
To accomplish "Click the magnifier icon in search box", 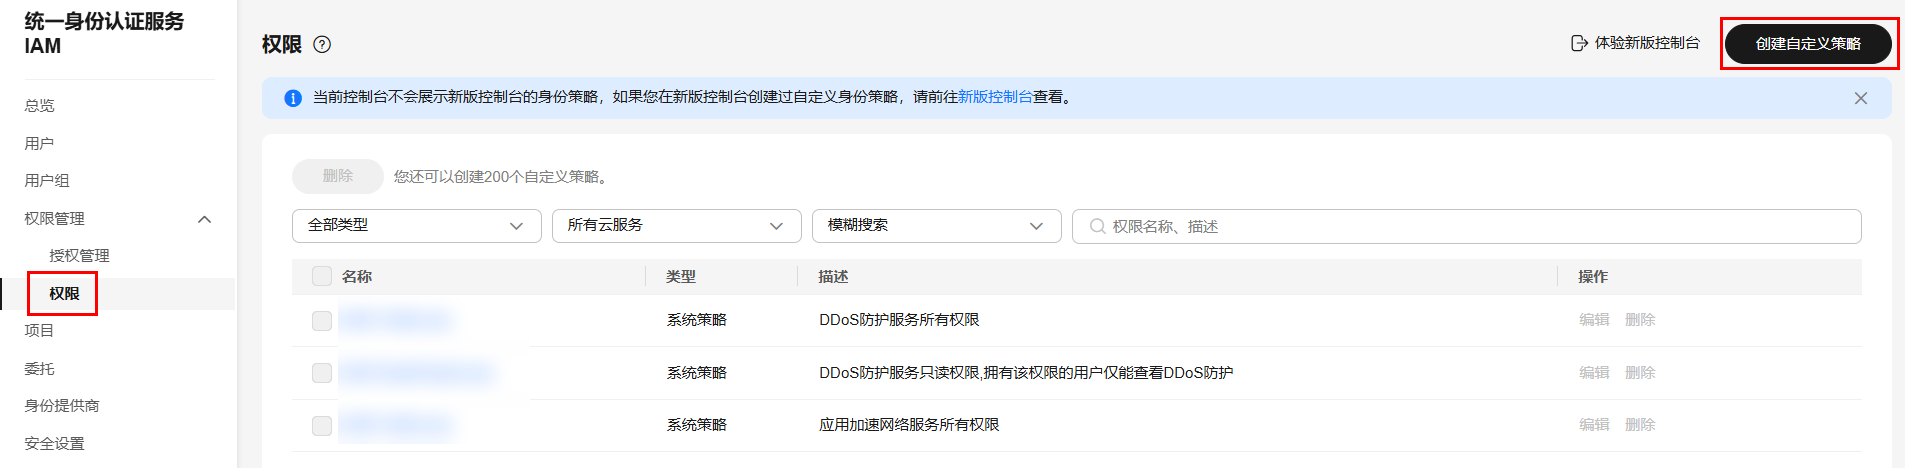I will click(1097, 226).
